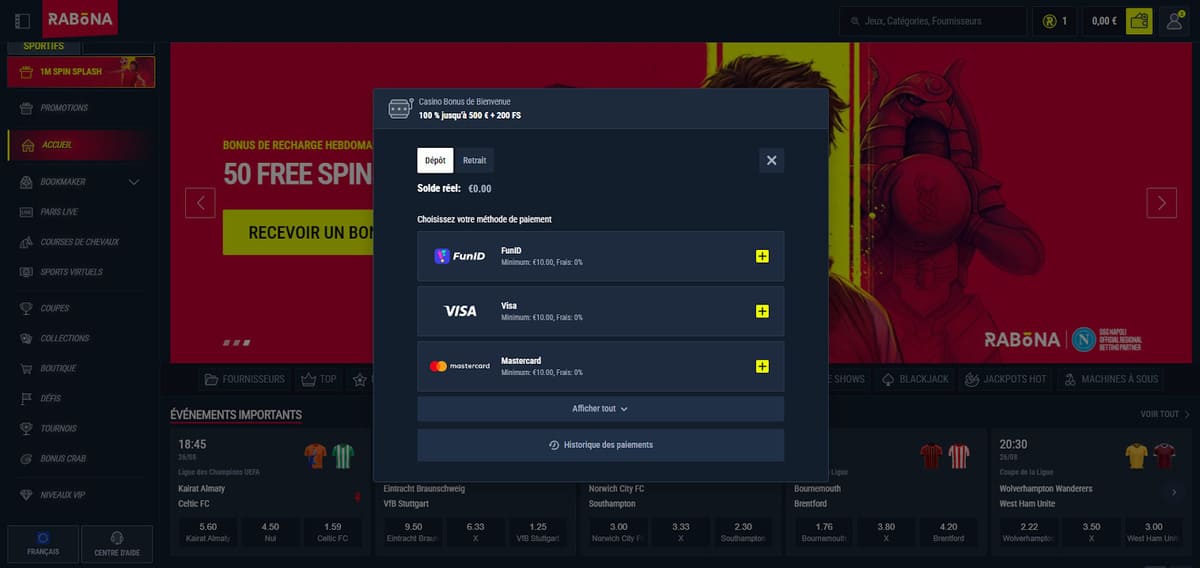Viewport: 1200px width, 568px height.
Task: Go to next banner slide arrow
Action: [x=1161, y=203]
